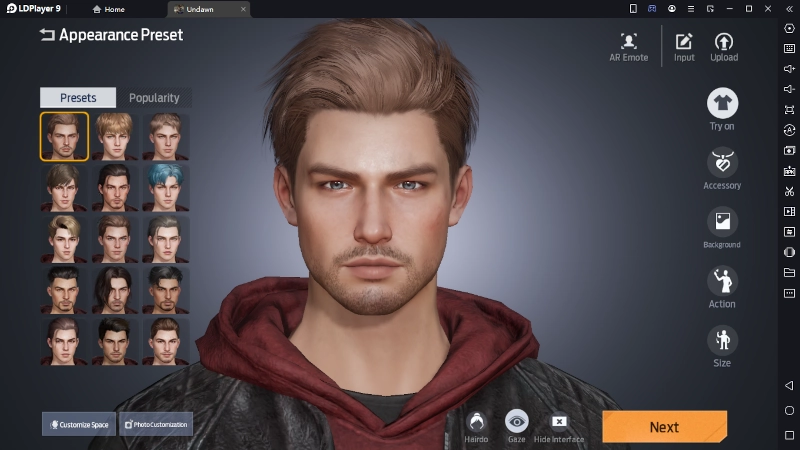Image resolution: width=800 pixels, height=450 pixels.
Task: Open the body Size option
Action: [x=722, y=346]
